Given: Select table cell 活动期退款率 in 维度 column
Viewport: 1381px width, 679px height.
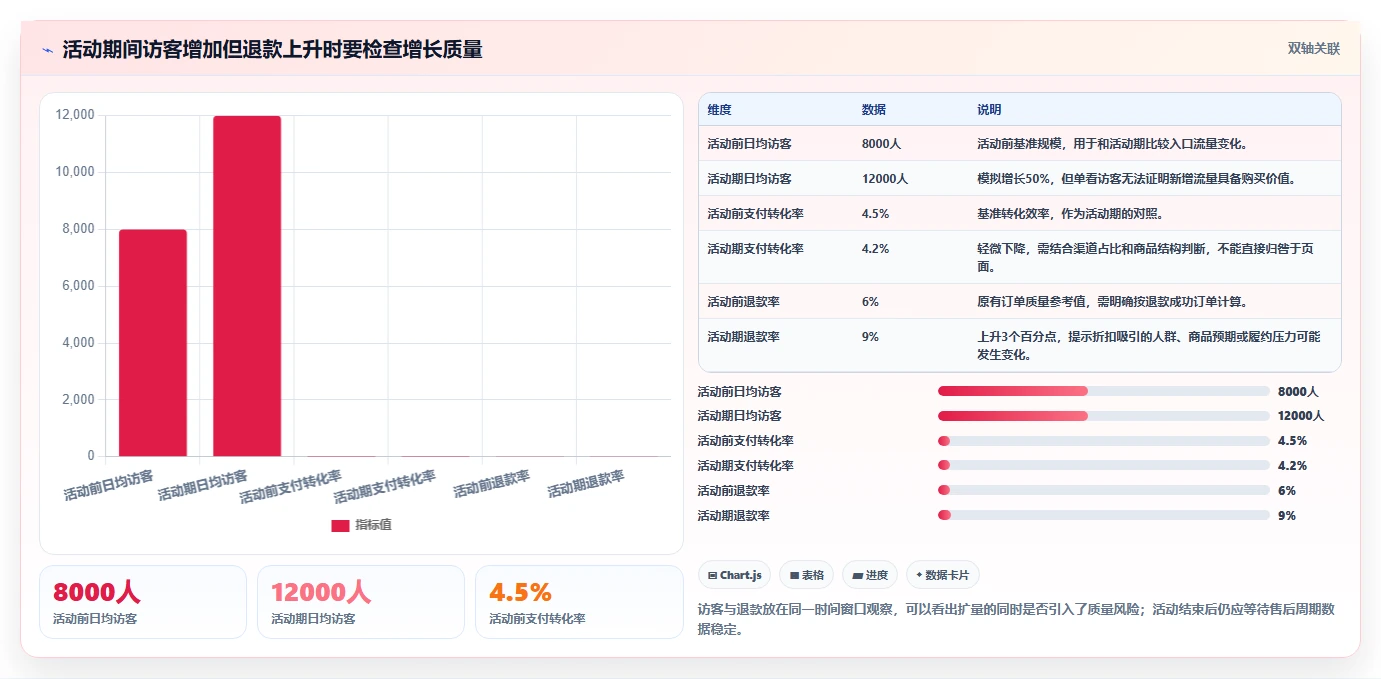Looking at the screenshot, I should click(x=743, y=337).
